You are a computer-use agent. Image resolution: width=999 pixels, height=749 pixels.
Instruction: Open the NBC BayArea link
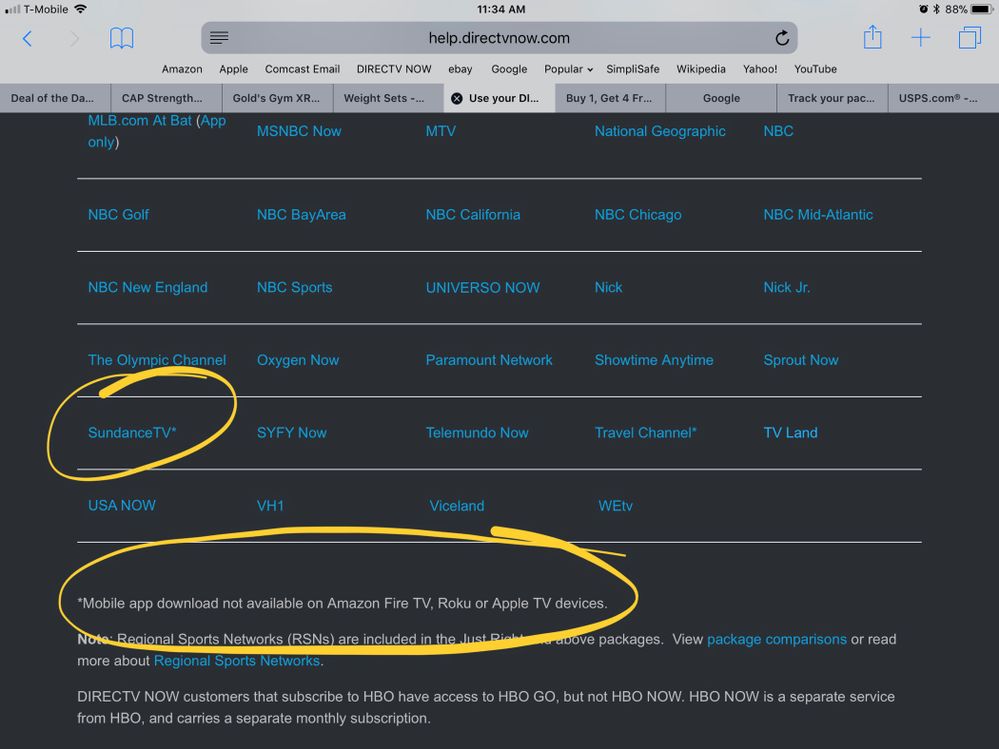pyautogui.click(x=301, y=215)
